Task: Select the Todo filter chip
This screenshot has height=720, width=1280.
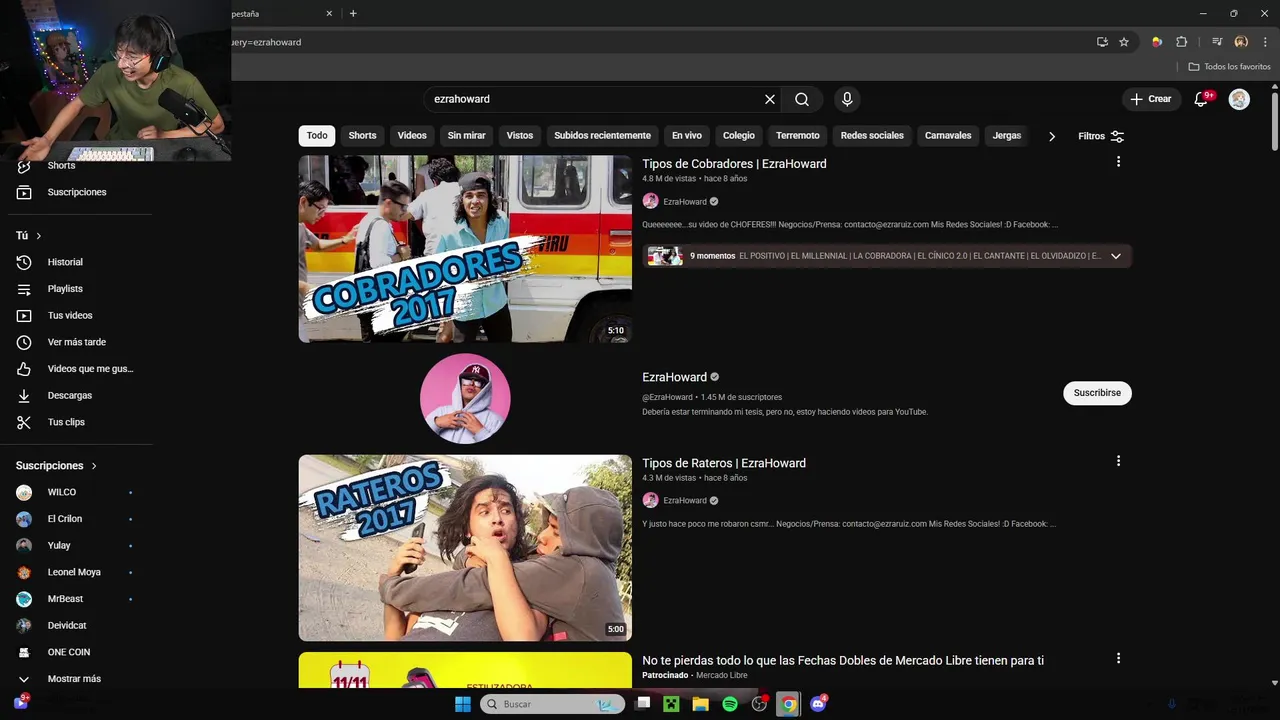Action: (317, 136)
